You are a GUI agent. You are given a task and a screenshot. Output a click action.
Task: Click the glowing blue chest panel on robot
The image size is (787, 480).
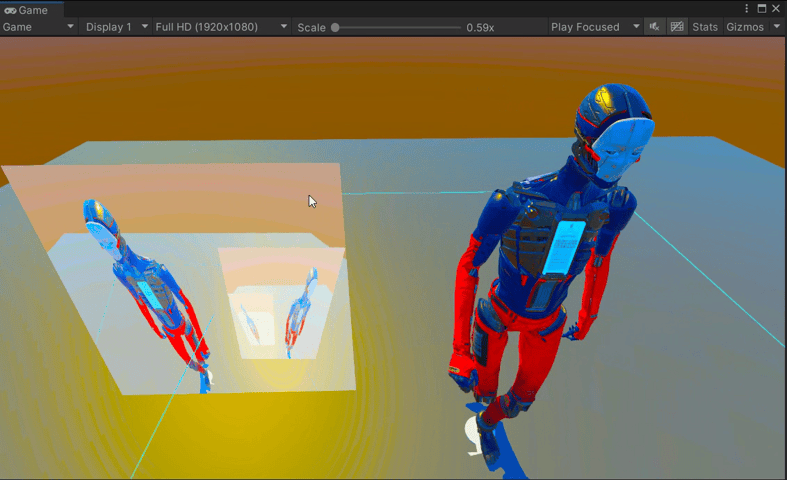pyautogui.click(x=565, y=246)
